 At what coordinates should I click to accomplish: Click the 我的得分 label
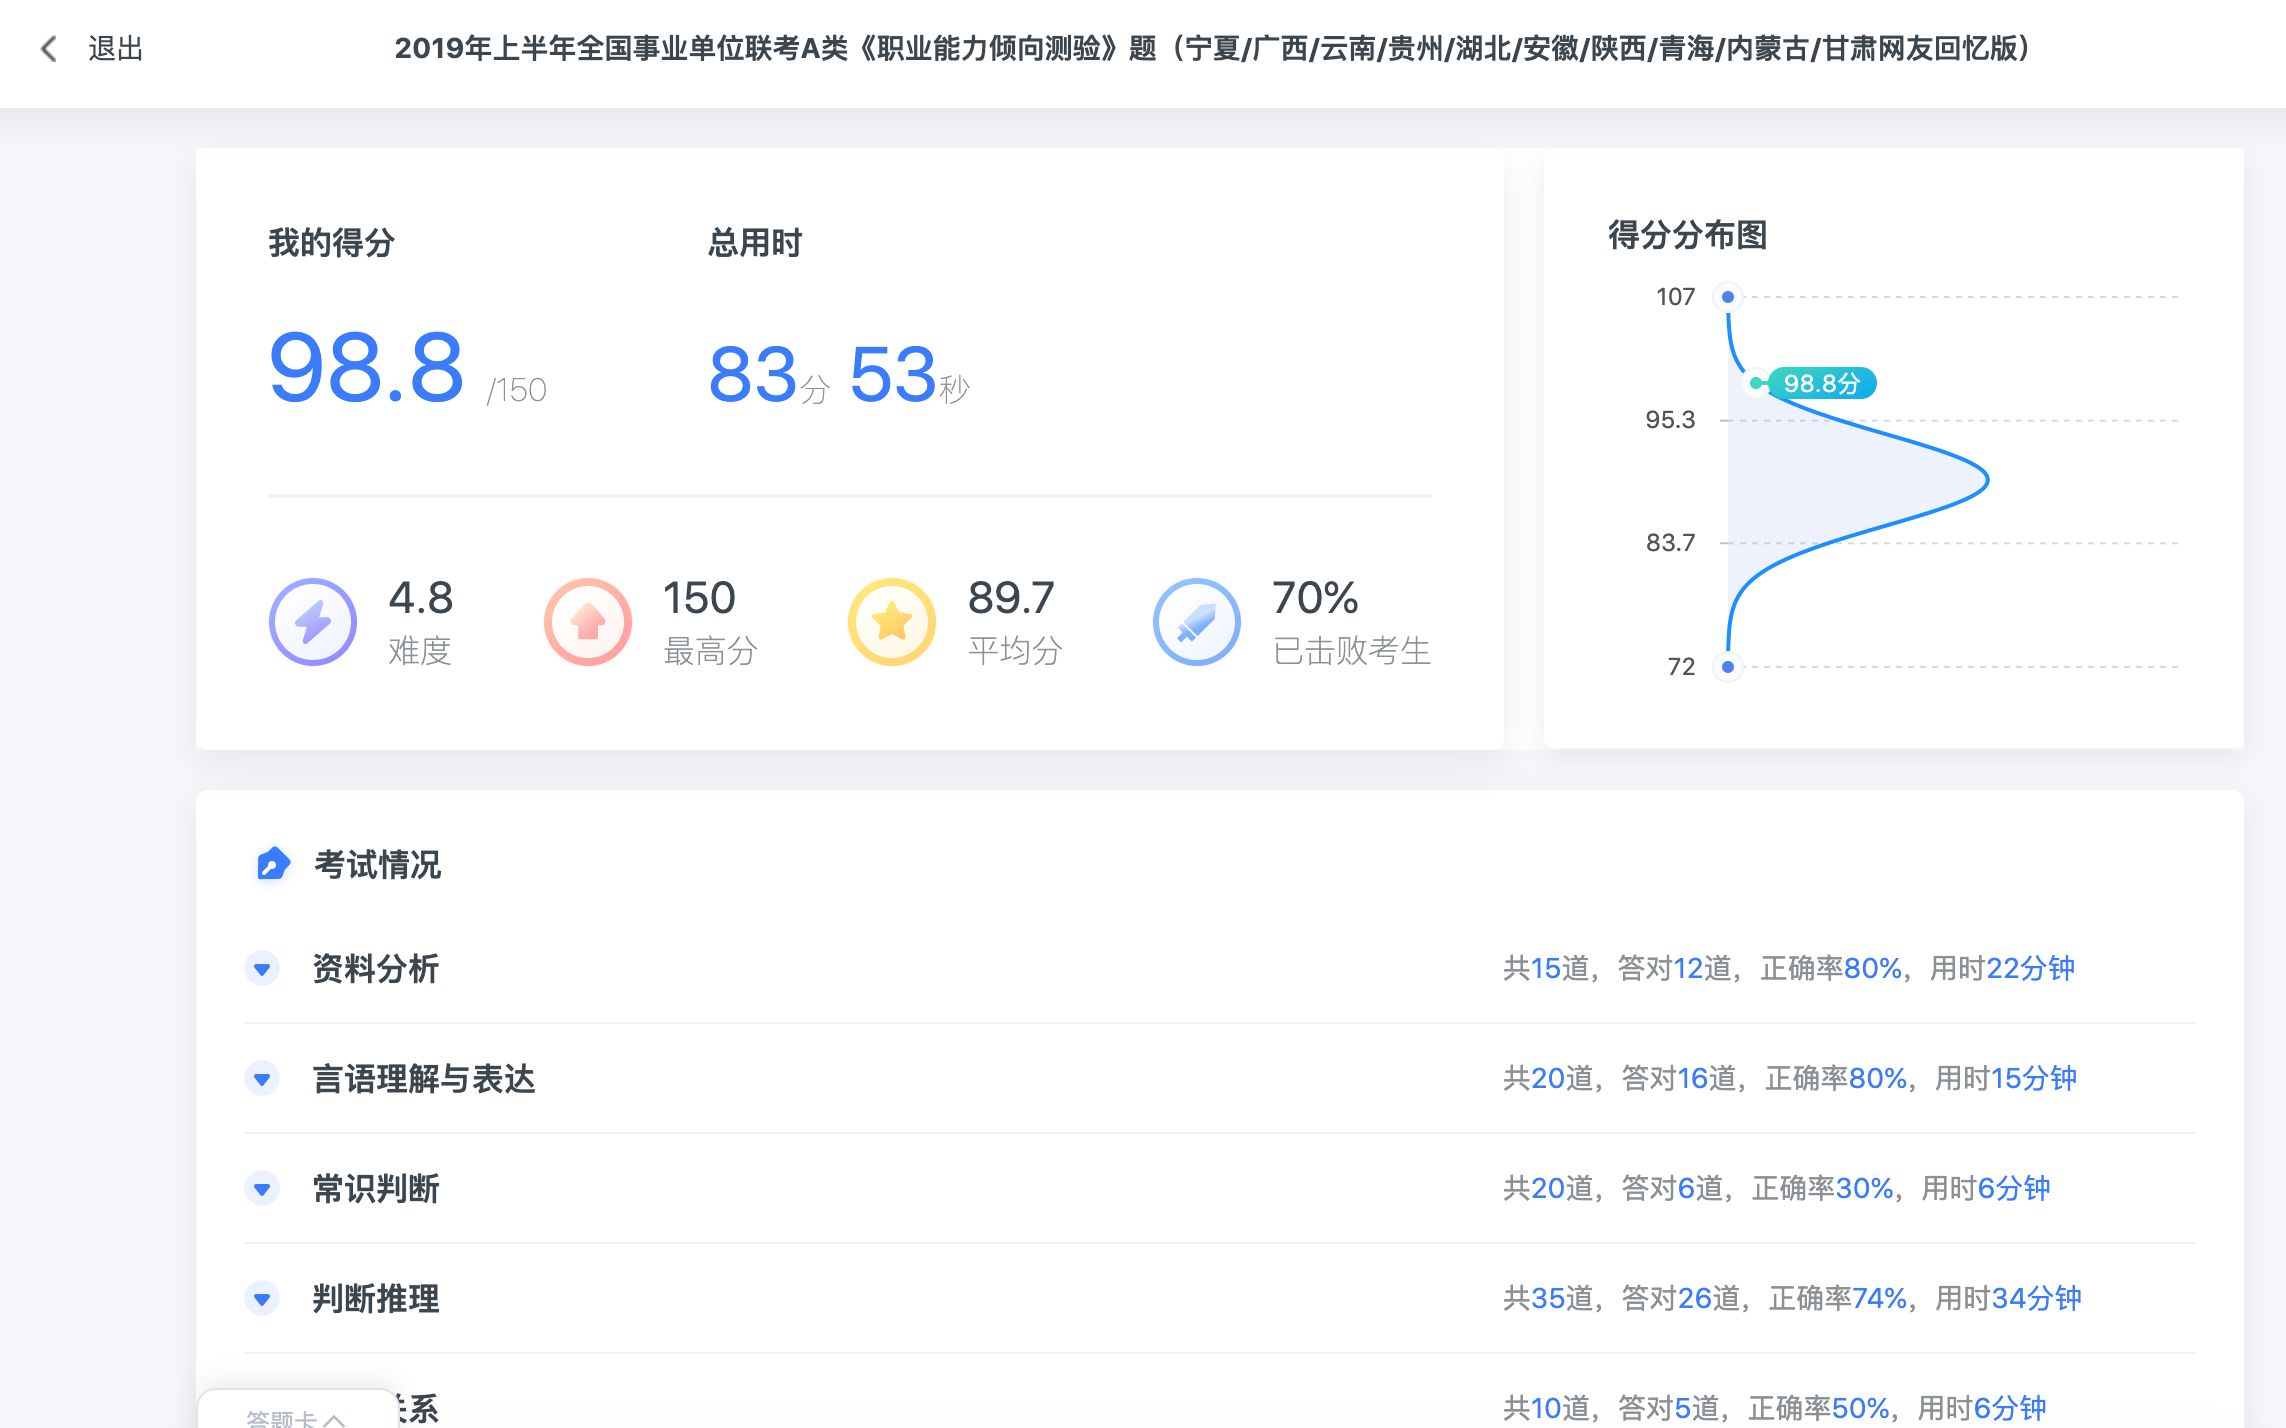[331, 242]
